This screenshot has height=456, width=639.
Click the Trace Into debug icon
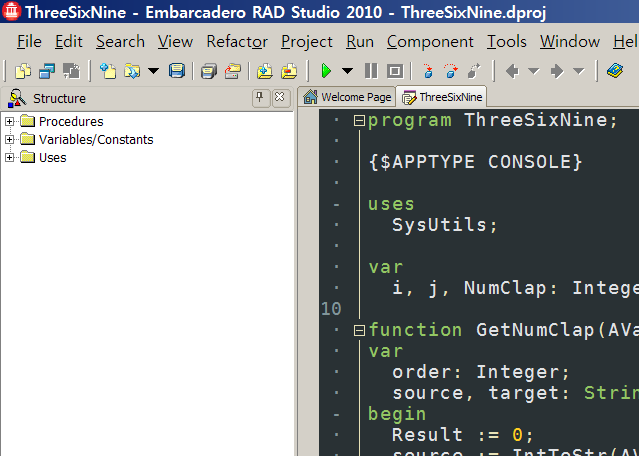pos(427,71)
